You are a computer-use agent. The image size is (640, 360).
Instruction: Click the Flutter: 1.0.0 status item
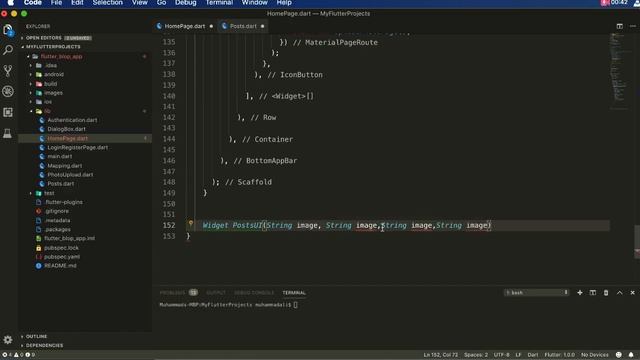pyautogui.click(x=560, y=355)
